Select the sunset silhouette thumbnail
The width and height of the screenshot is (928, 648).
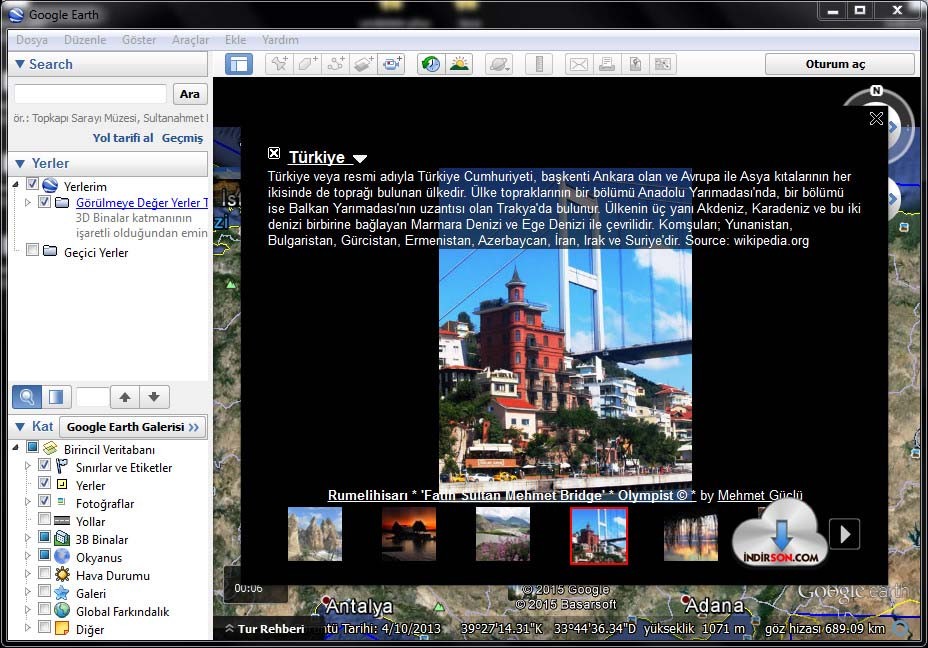click(x=409, y=534)
